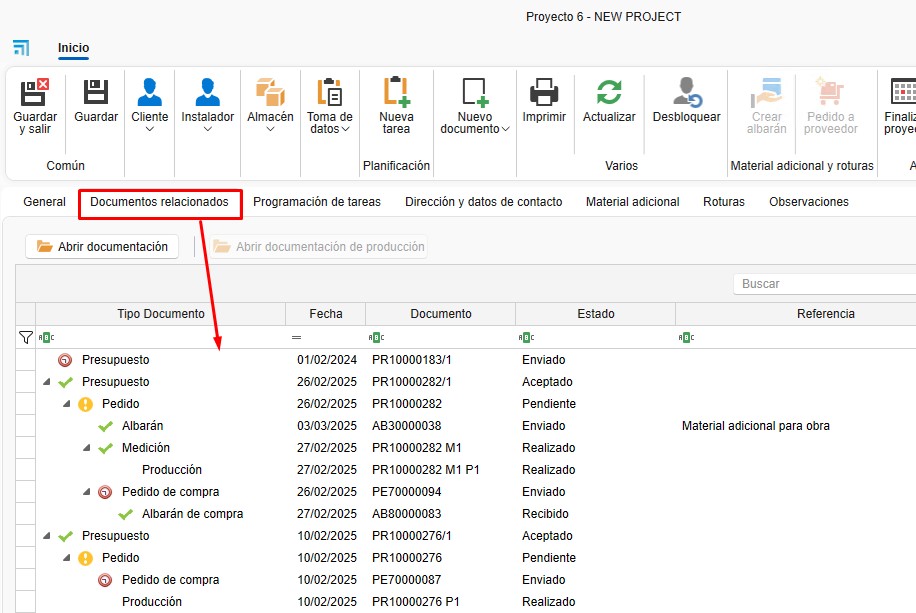Focus the Buscar search field

click(824, 284)
